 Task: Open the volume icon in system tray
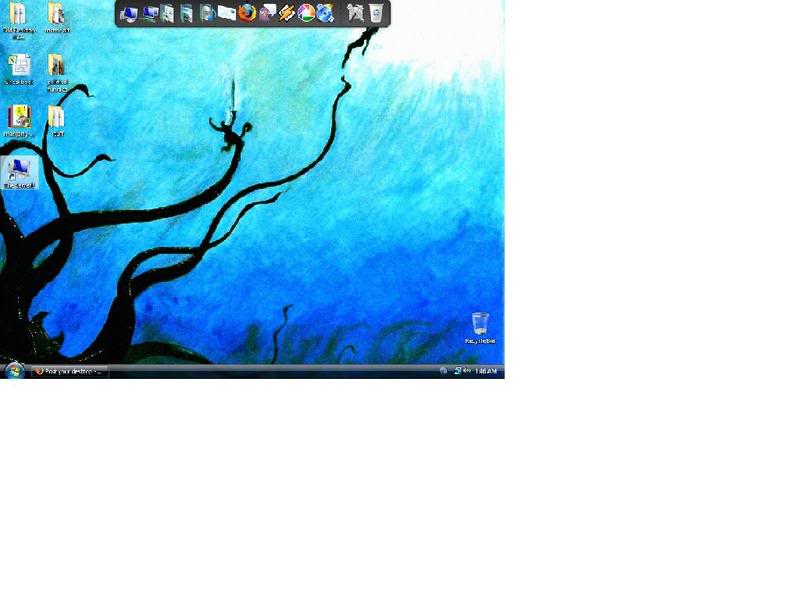click(x=466, y=371)
